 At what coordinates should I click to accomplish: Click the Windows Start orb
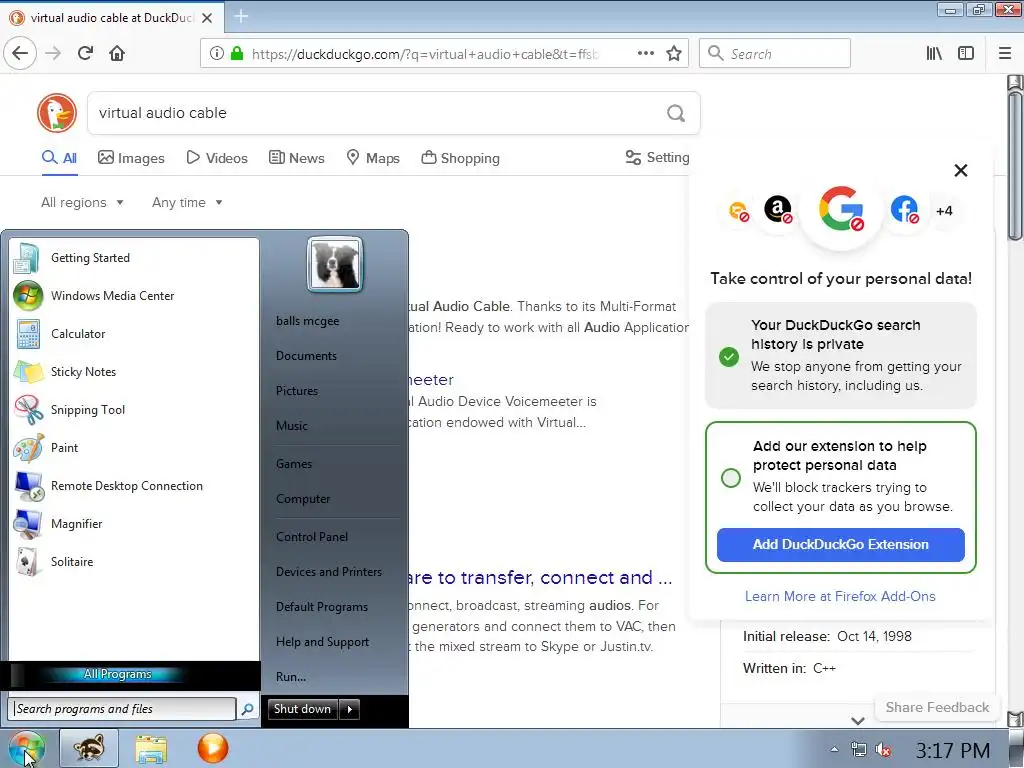pos(27,748)
